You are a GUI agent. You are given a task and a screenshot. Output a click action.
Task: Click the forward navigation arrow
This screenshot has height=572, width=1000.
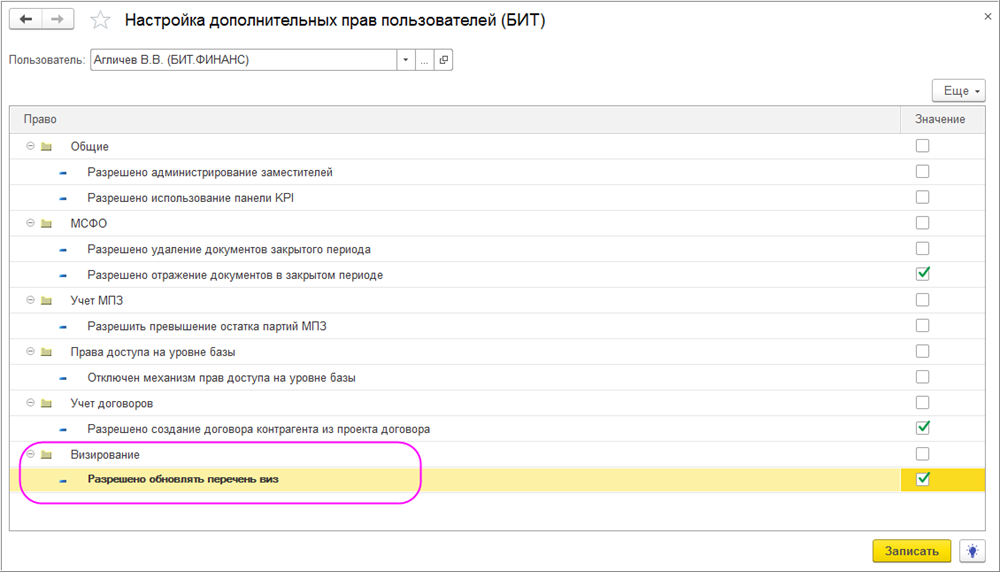point(59,20)
